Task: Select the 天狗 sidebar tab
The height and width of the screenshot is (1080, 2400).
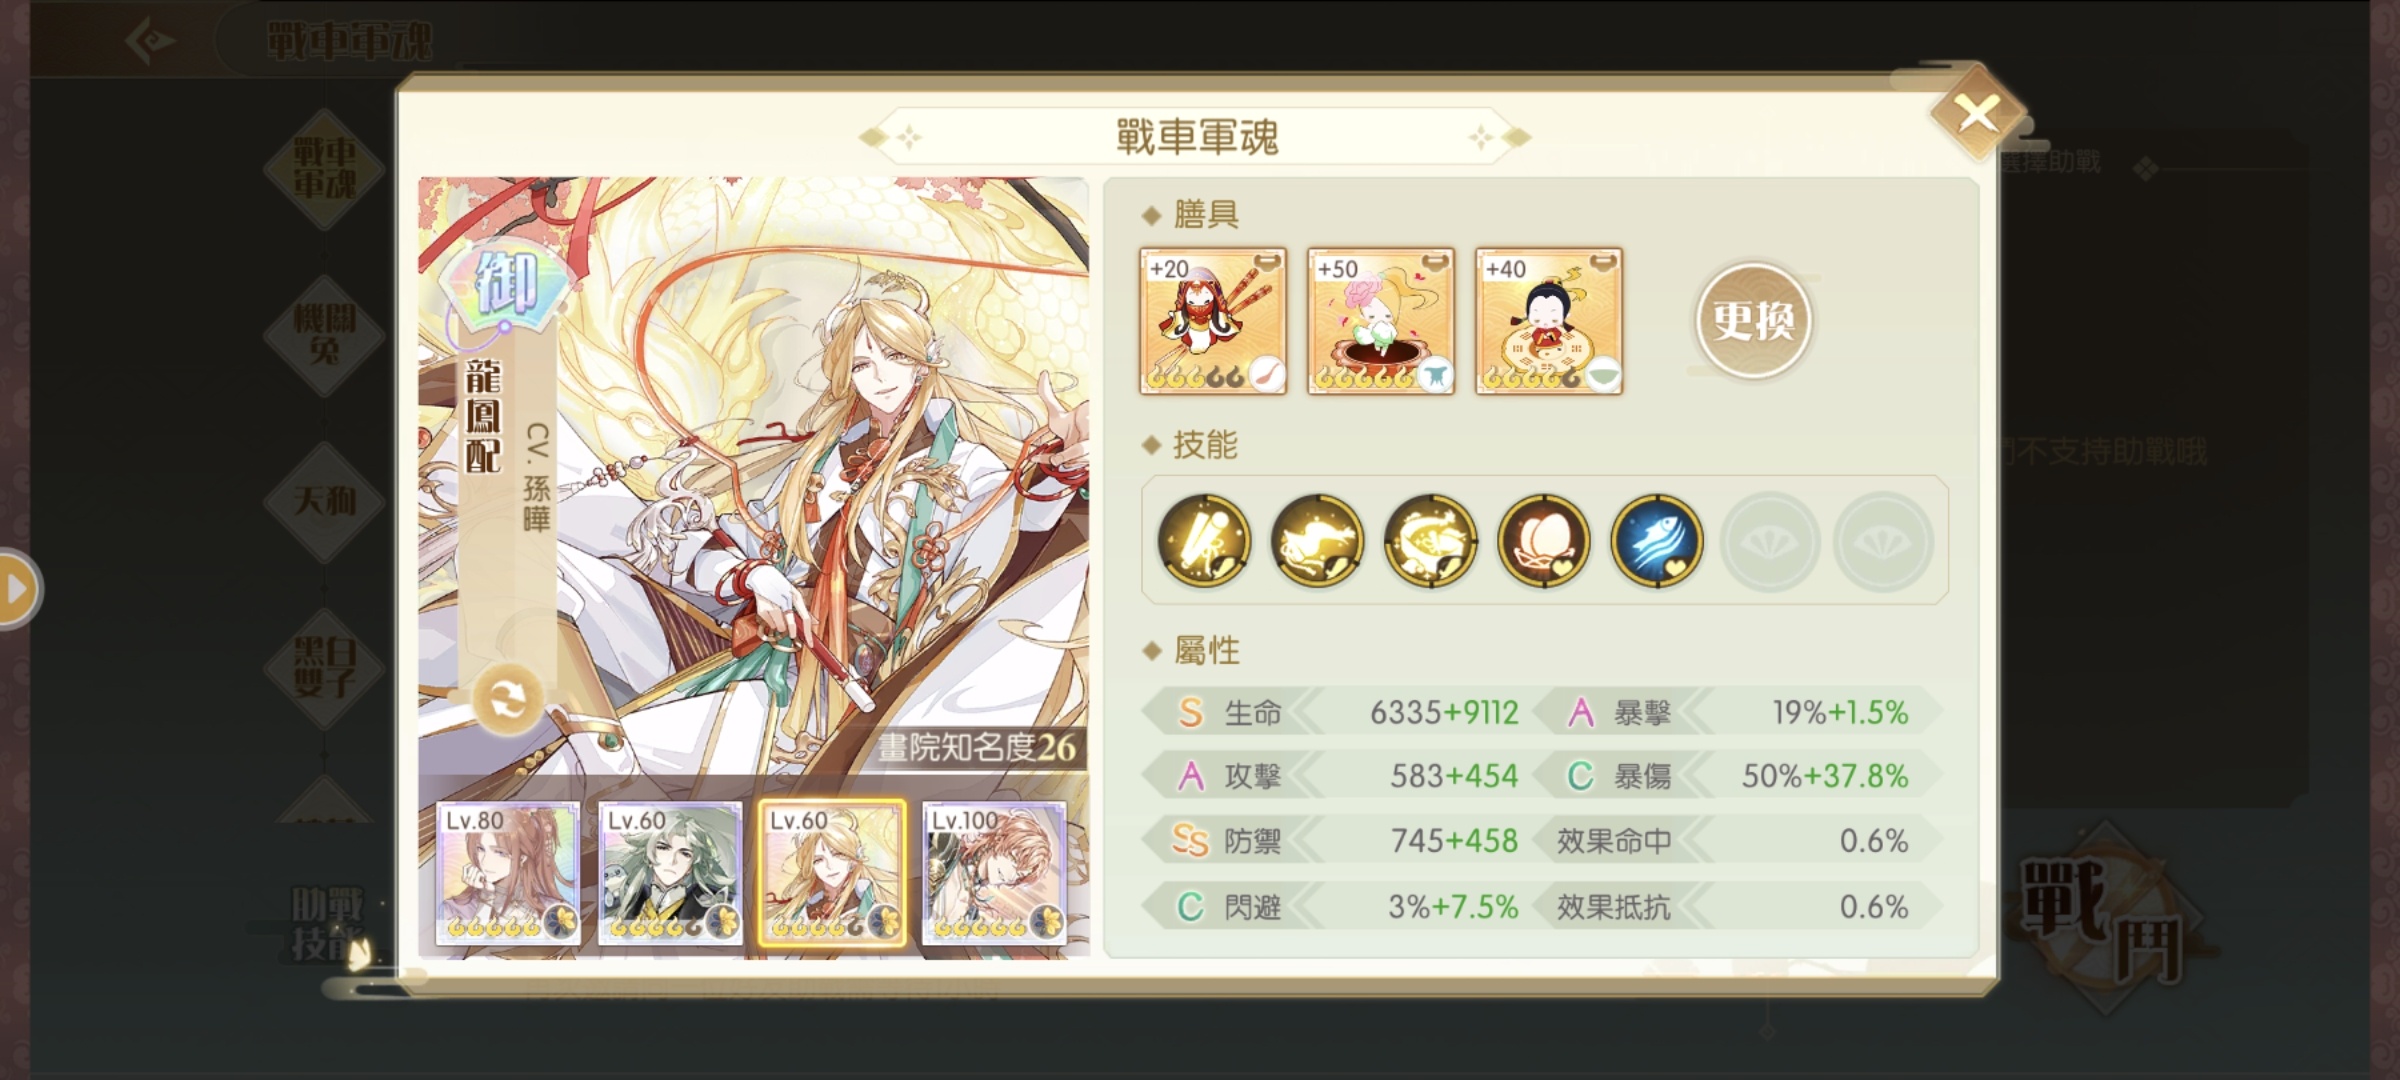Action: [324, 500]
